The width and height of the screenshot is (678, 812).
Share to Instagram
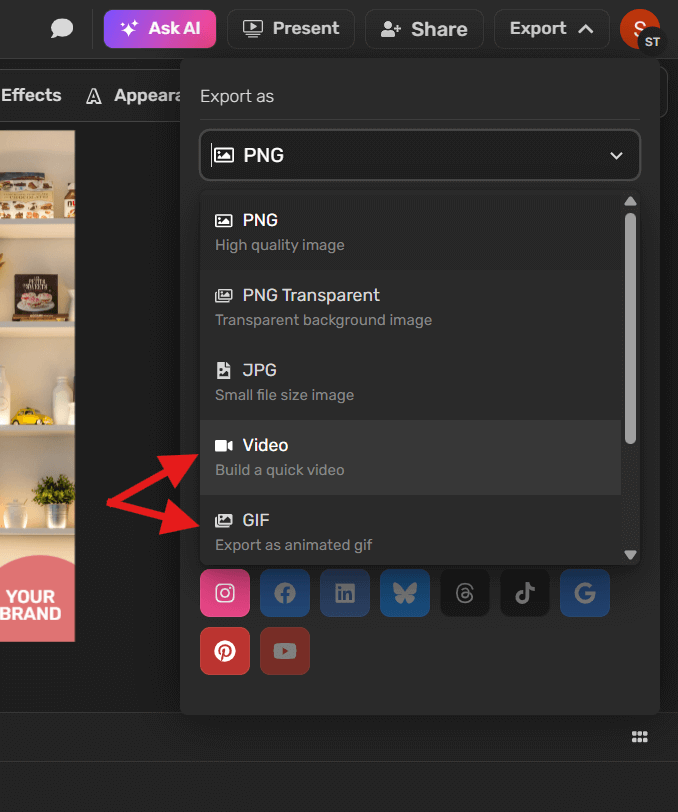click(225, 592)
